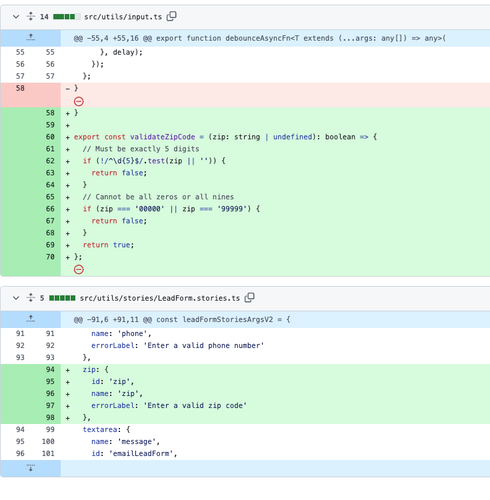This screenshot has width=490, height=500.
Task: Open the src/utils/stories/LeadForm.stories.ts file link
Action: click(160, 298)
